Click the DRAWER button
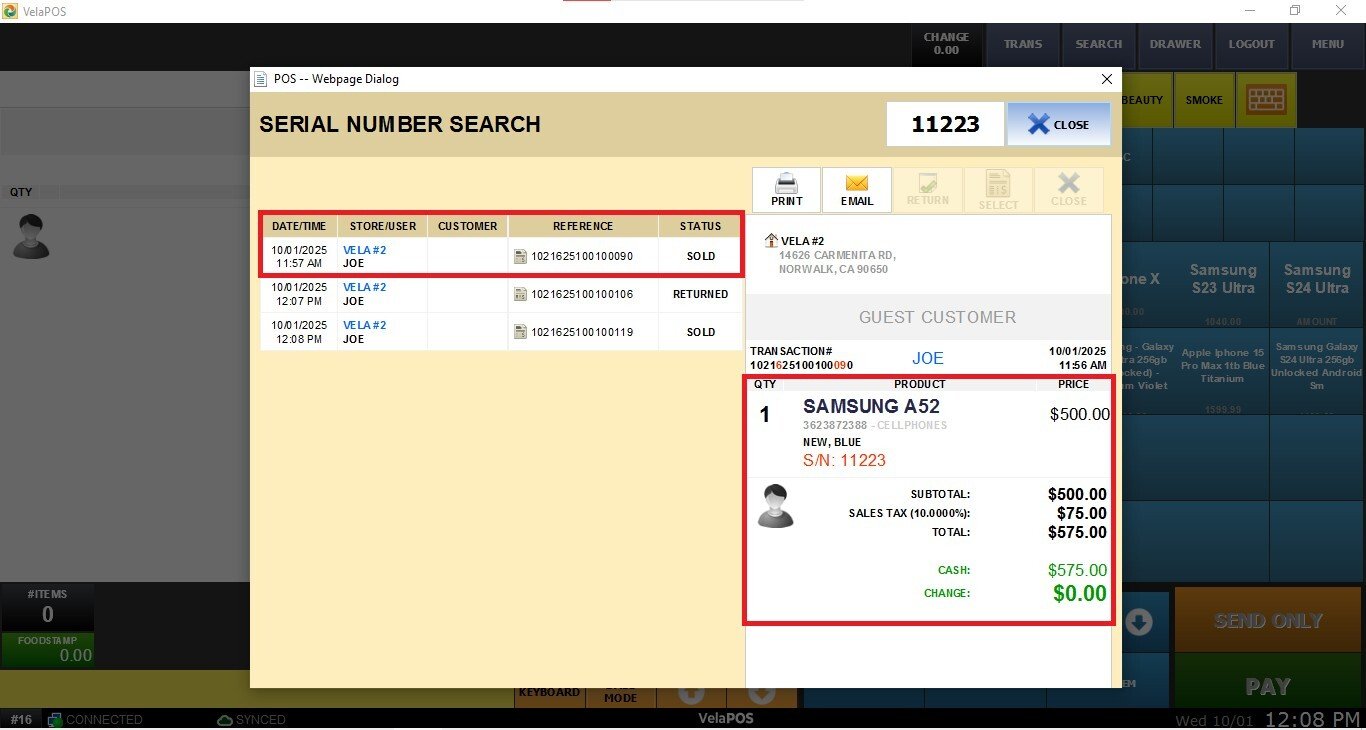The height and width of the screenshot is (730, 1366). (1175, 45)
